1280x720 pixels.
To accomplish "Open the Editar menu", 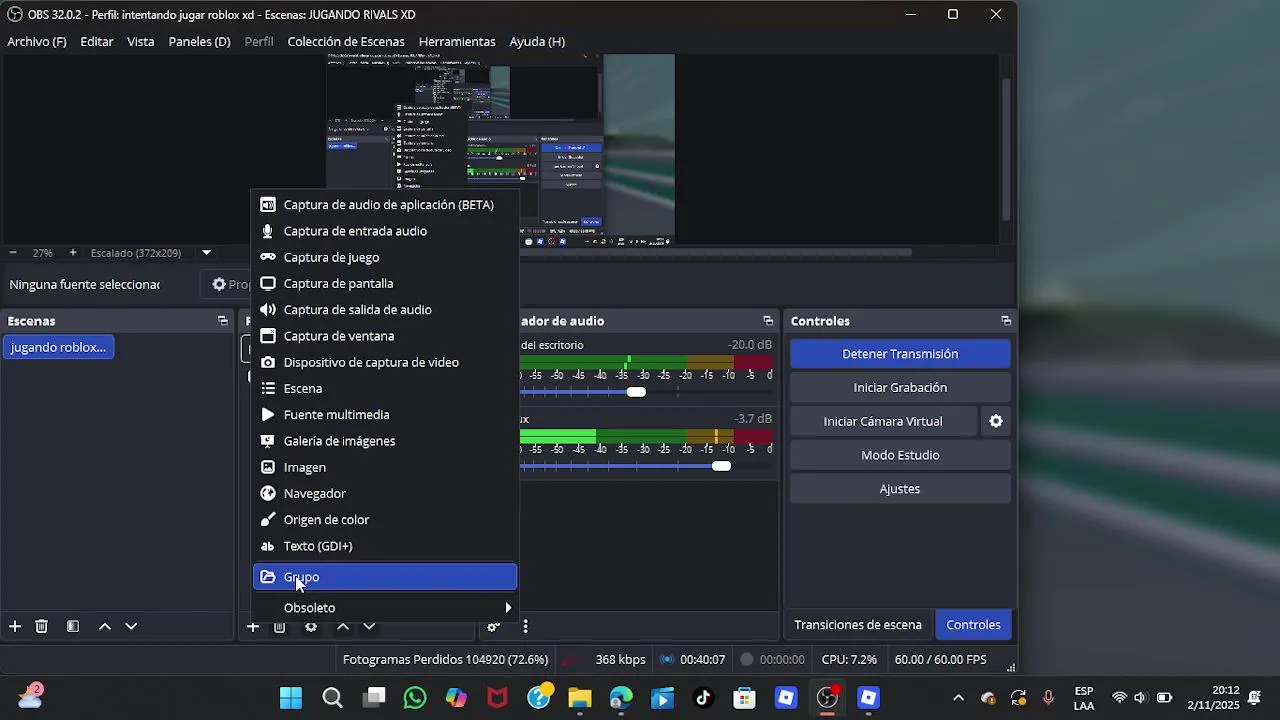I will tap(97, 42).
